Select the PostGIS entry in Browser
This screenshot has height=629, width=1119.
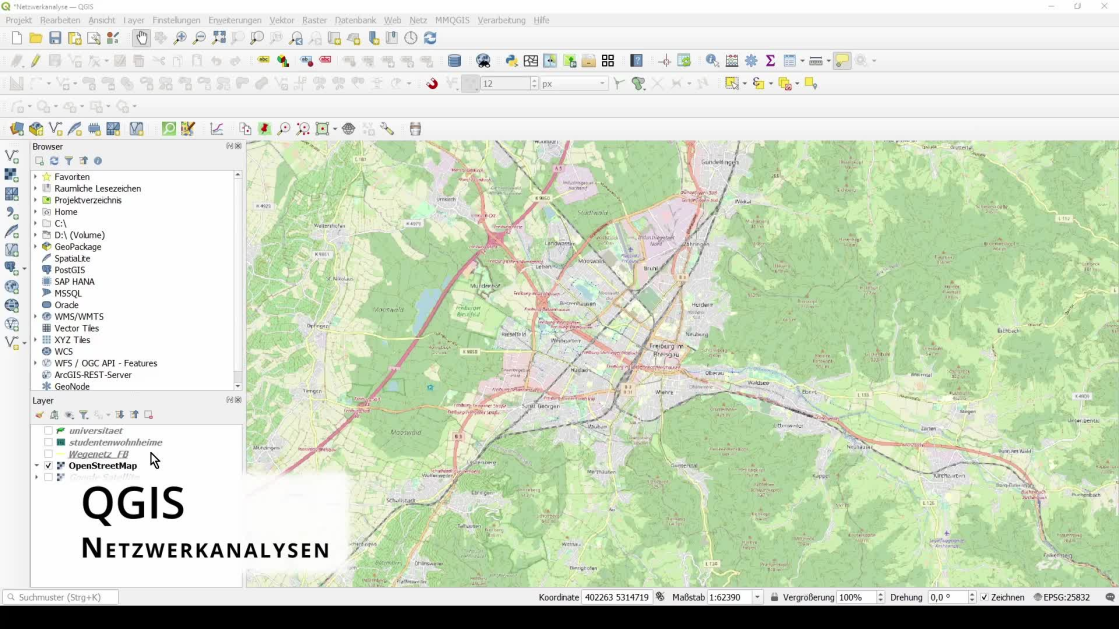[69, 270]
